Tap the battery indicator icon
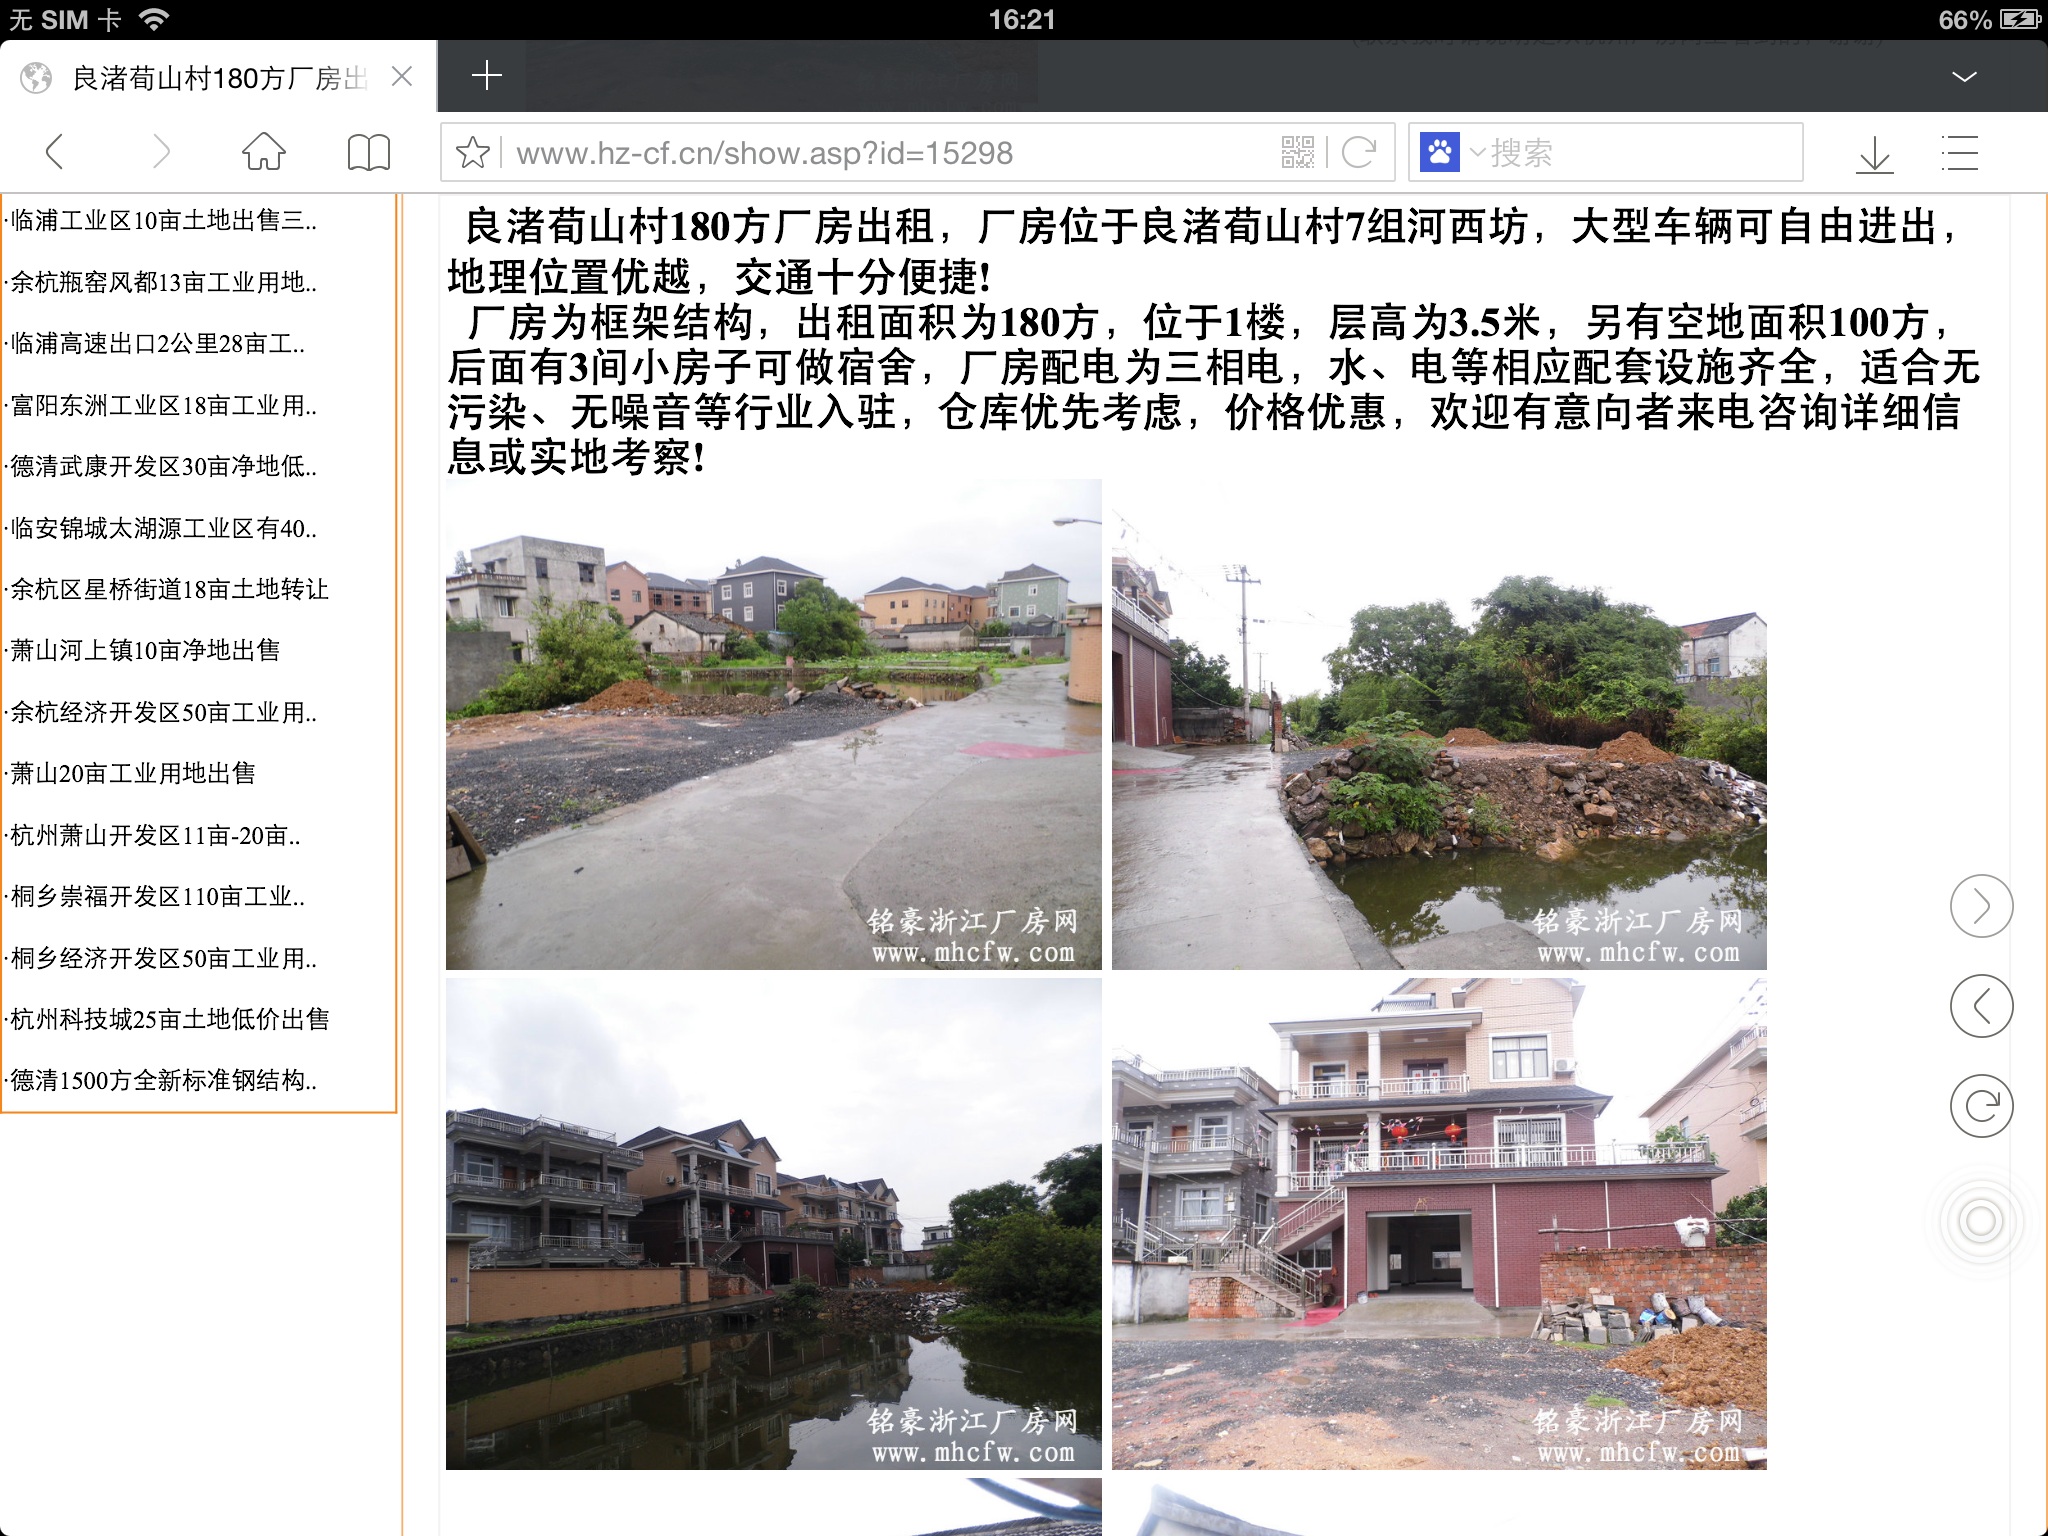The image size is (2048, 1536). tap(2019, 19)
